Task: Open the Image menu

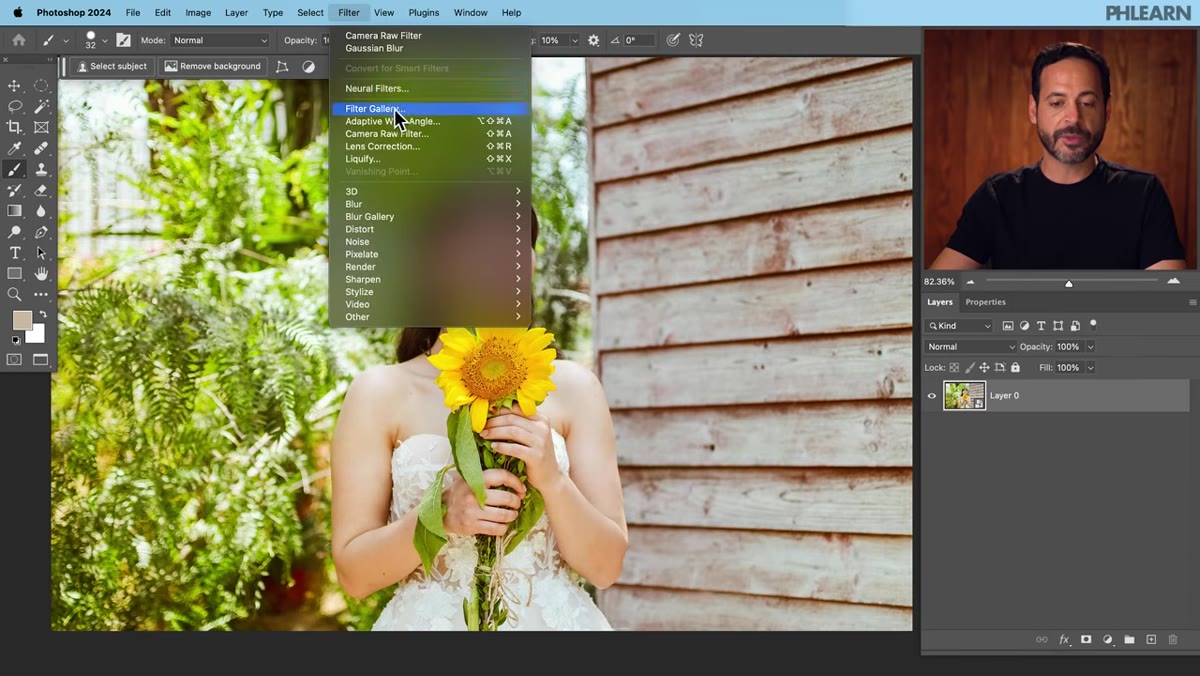Action: coord(198,13)
